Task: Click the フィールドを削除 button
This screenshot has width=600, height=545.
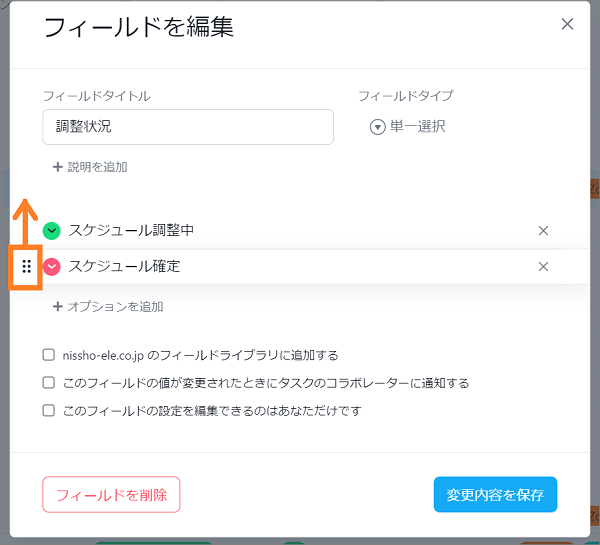Action: pos(111,494)
